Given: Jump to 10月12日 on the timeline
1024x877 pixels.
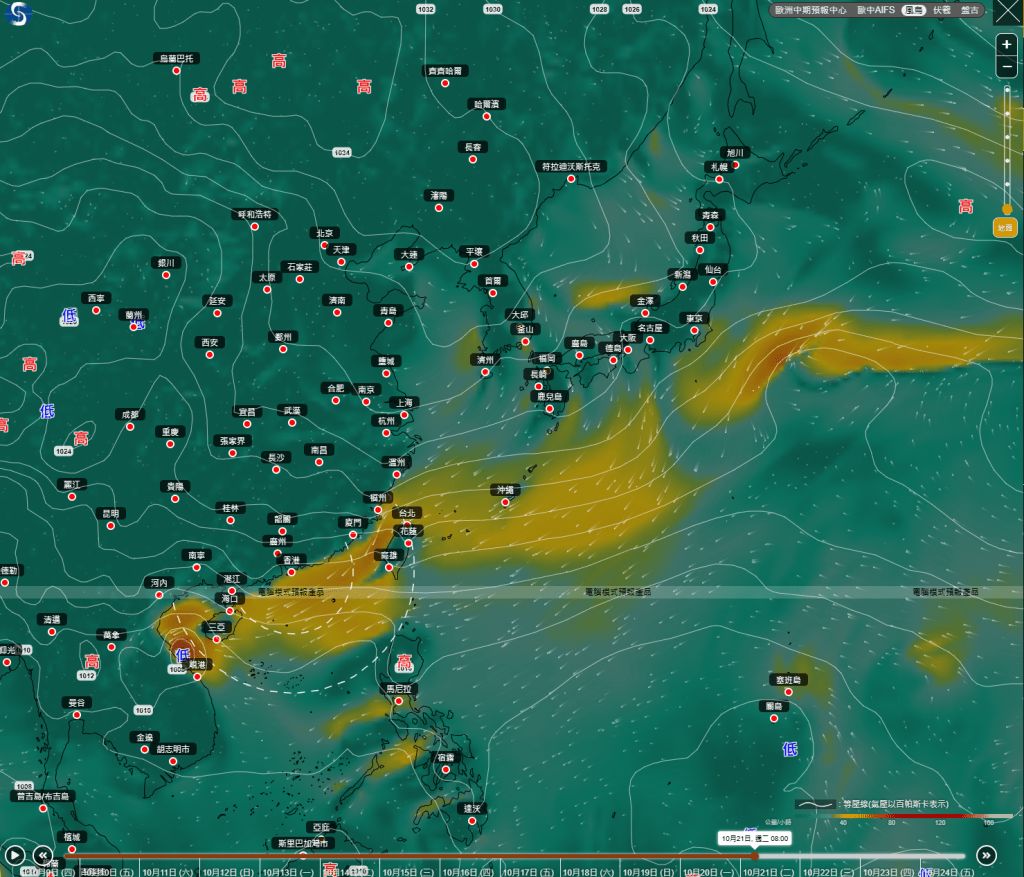Looking at the screenshot, I should click(220, 872).
